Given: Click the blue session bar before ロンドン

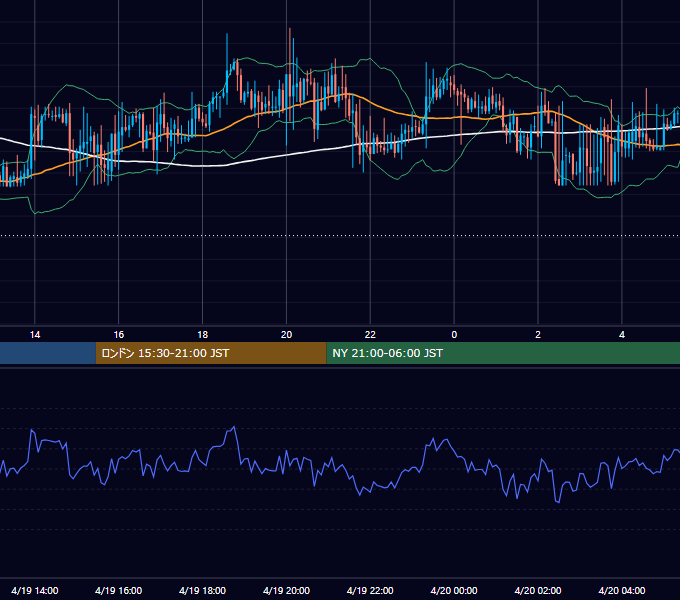Looking at the screenshot, I should [48, 353].
